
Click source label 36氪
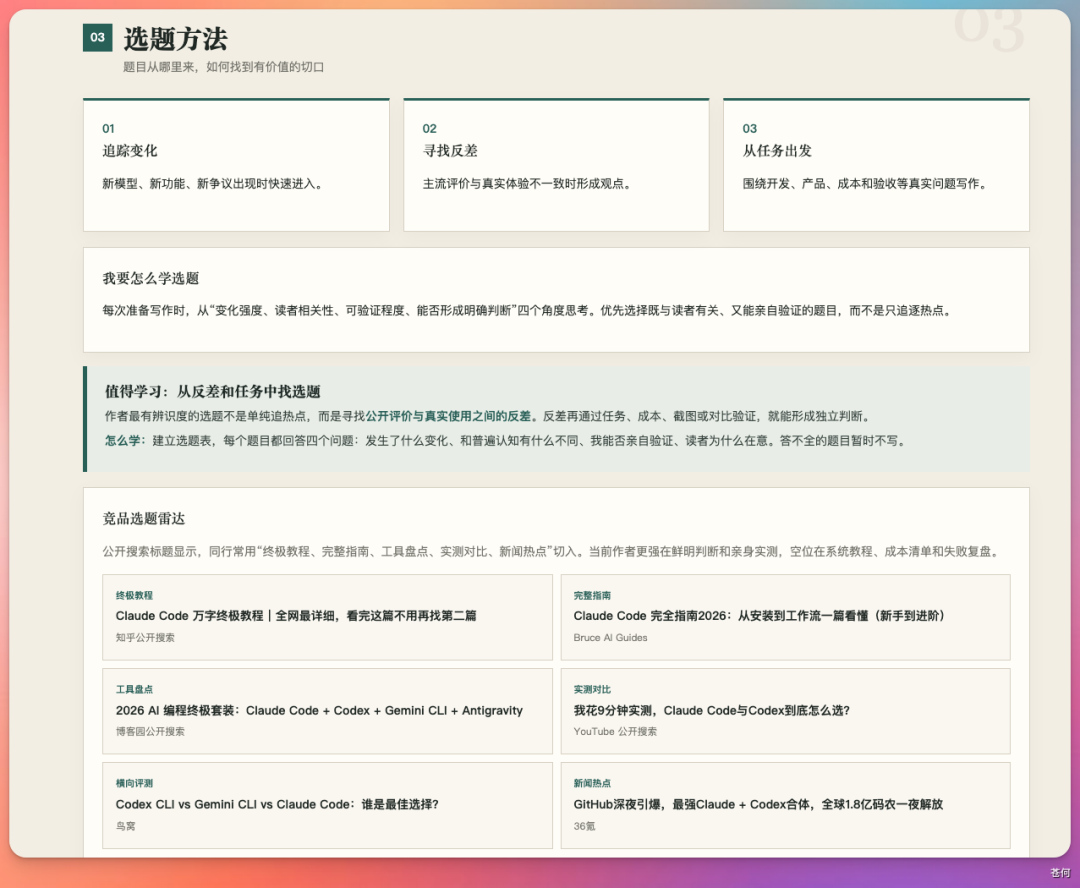584,826
